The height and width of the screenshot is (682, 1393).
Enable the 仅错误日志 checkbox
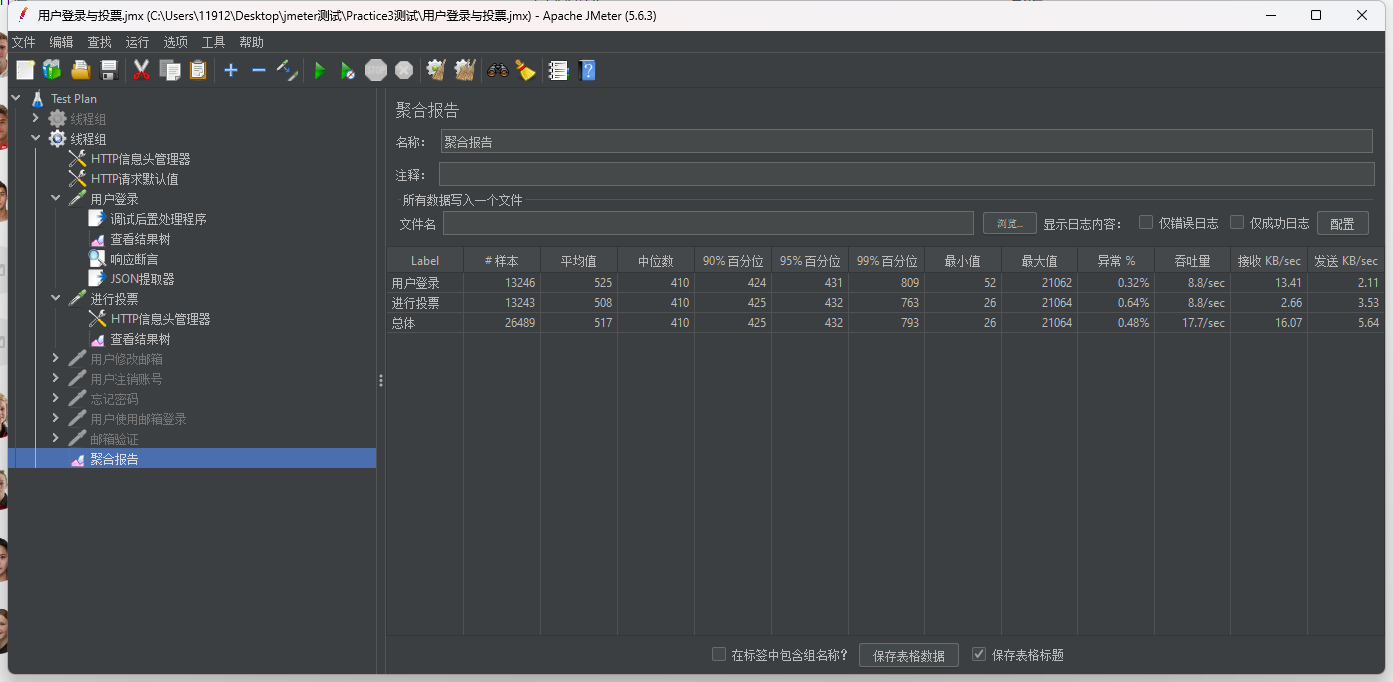coord(1146,222)
